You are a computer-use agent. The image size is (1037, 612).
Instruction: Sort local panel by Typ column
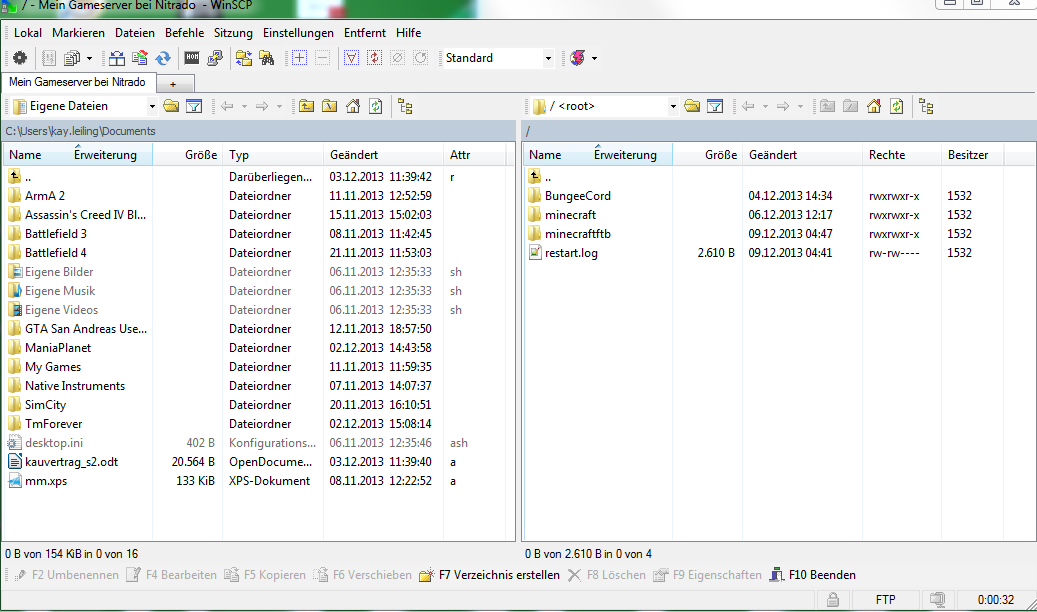273,155
